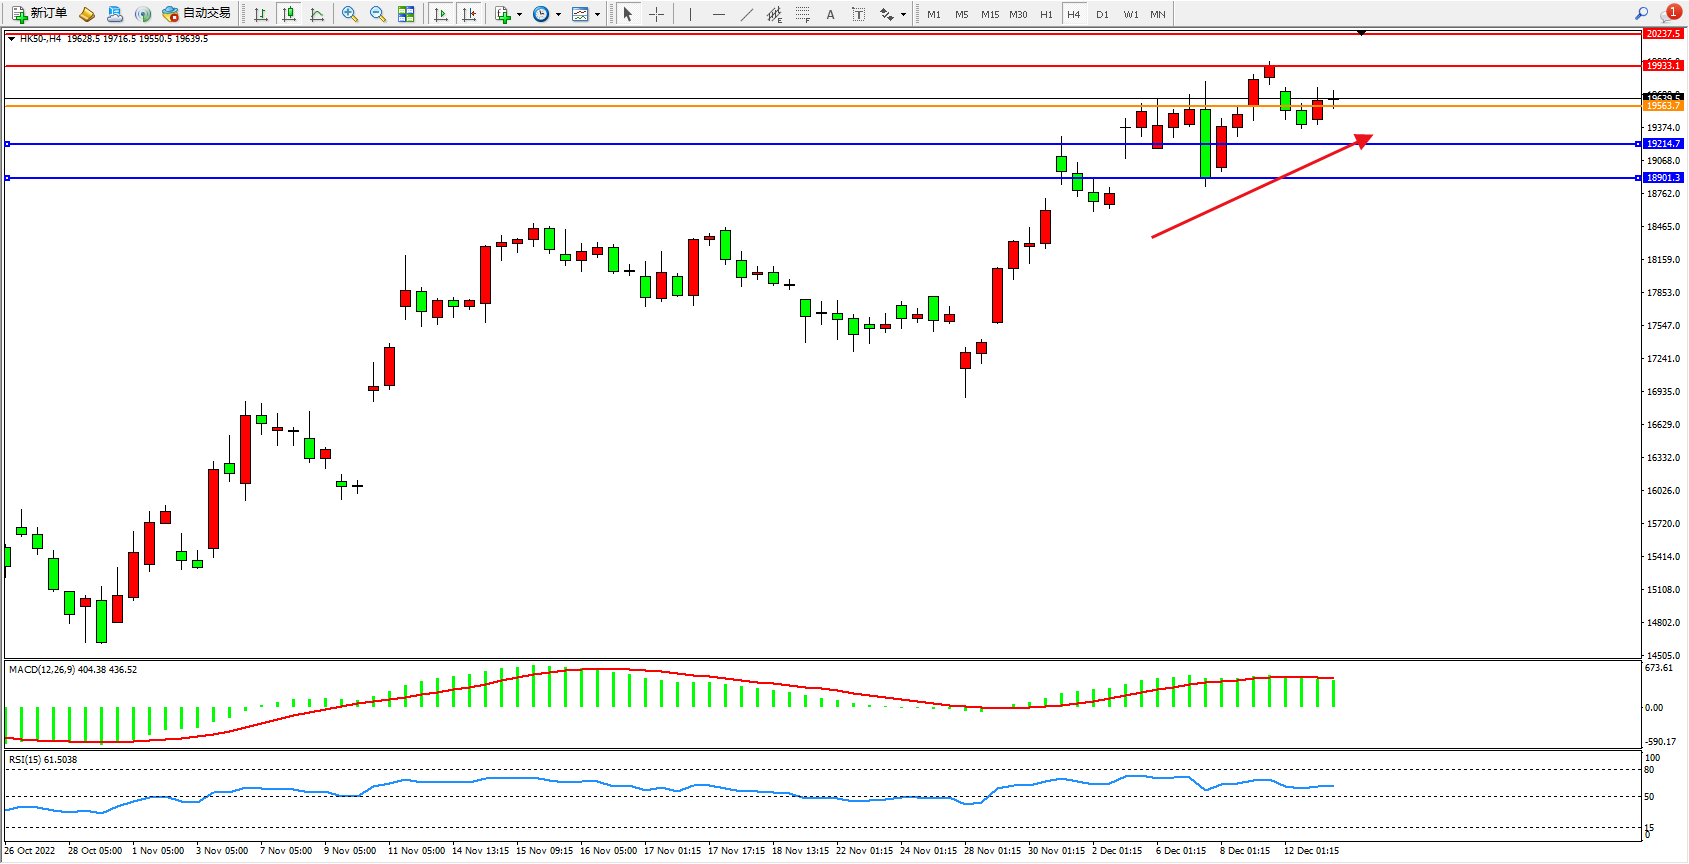Screen dimensions: 1689x864
Task: Click the chart shift marker triangle at top
Action: coord(1361,34)
